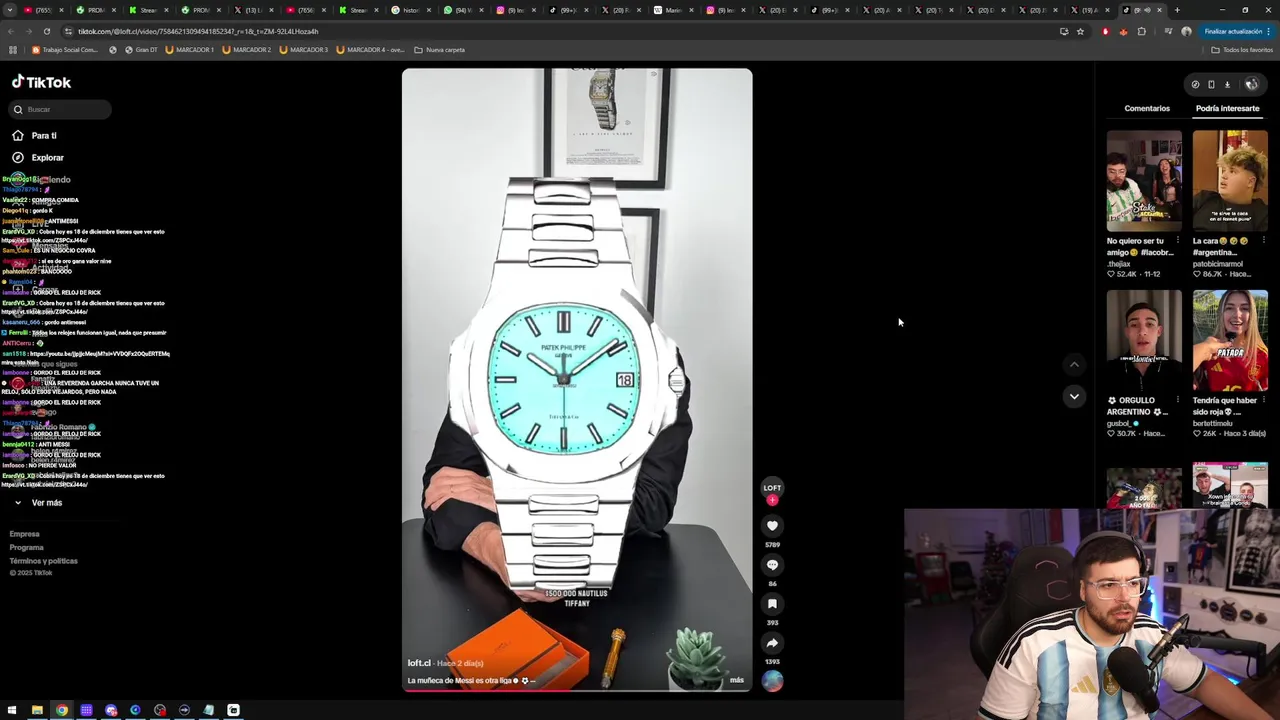Image resolution: width=1280 pixels, height=720 pixels.
Task: Open comments with the speech bubble icon
Action: tap(772, 564)
